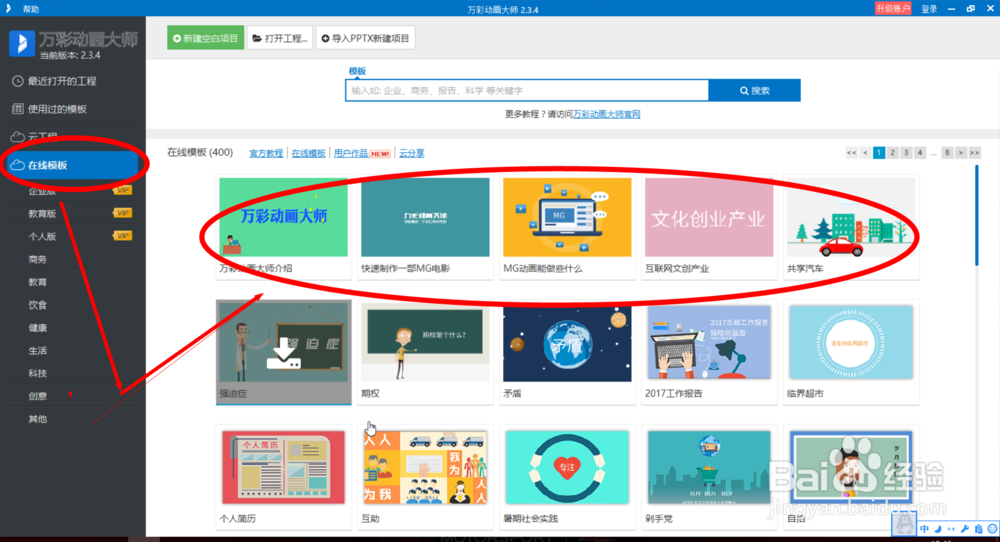The width and height of the screenshot is (1000, 542).
Task: Click 导入PPTX新建项目 button
Action: (x=365, y=38)
